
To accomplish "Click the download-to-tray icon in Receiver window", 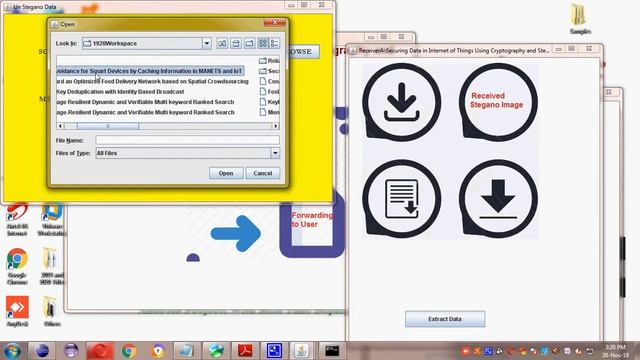I will point(402,102).
